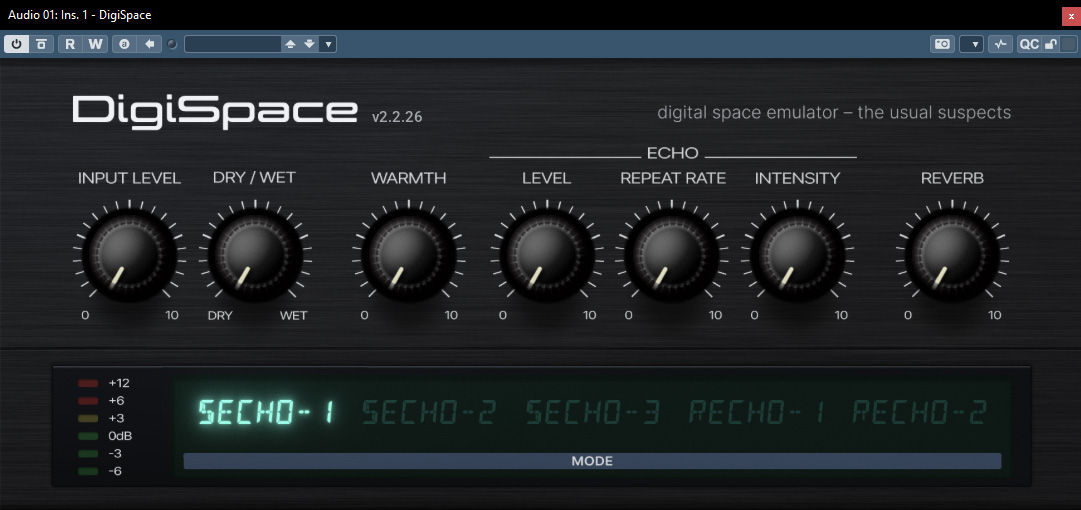Click the DRY / WET knob
This screenshot has height=510, width=1081.
[x=254, y=255]
